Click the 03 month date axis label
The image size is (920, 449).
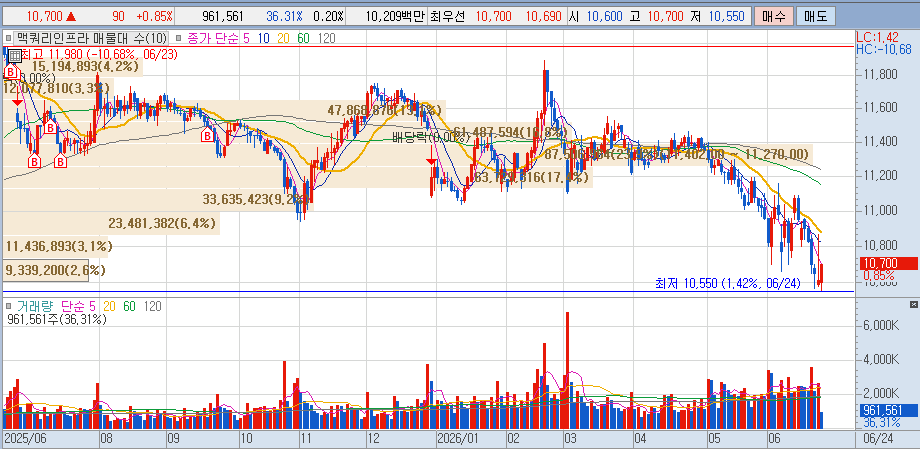(x=569, y=438)
